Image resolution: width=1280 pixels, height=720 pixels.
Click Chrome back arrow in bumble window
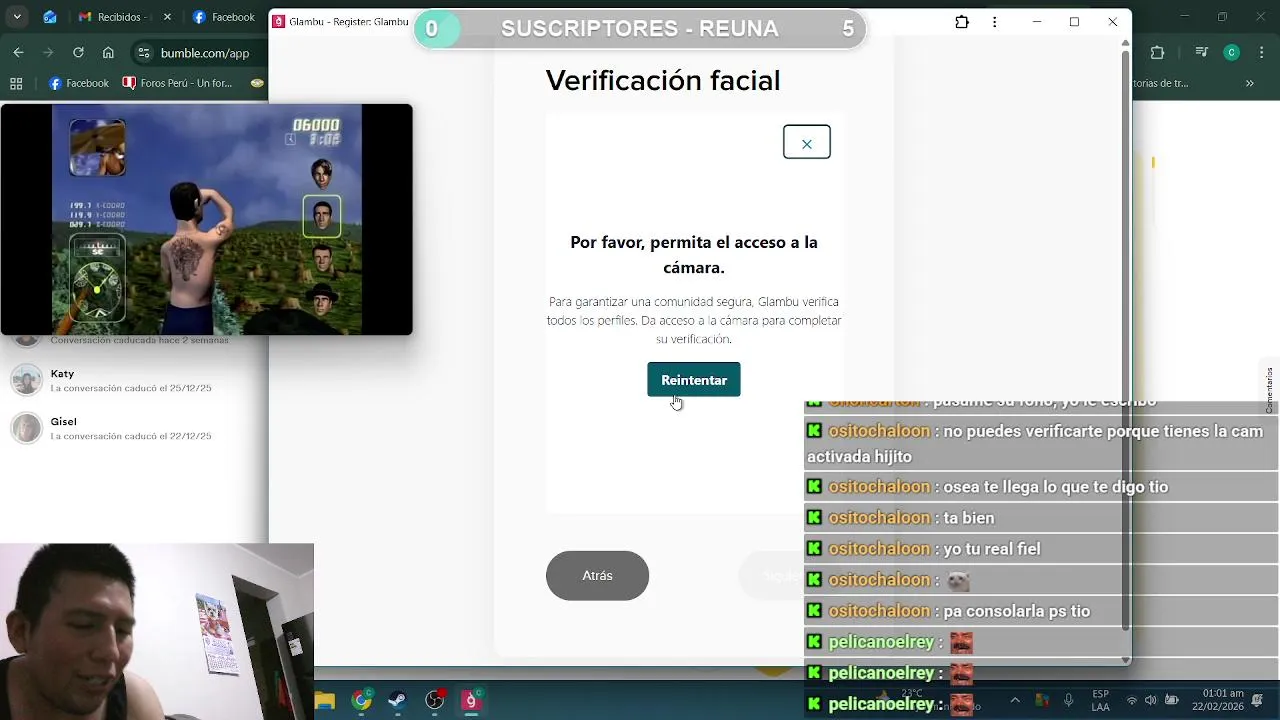click(x=18, y=53)
